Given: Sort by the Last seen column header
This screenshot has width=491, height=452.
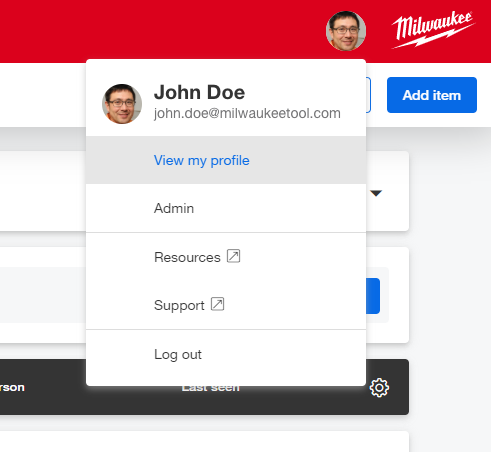Looking at the screenshot, I should point(211,389).
